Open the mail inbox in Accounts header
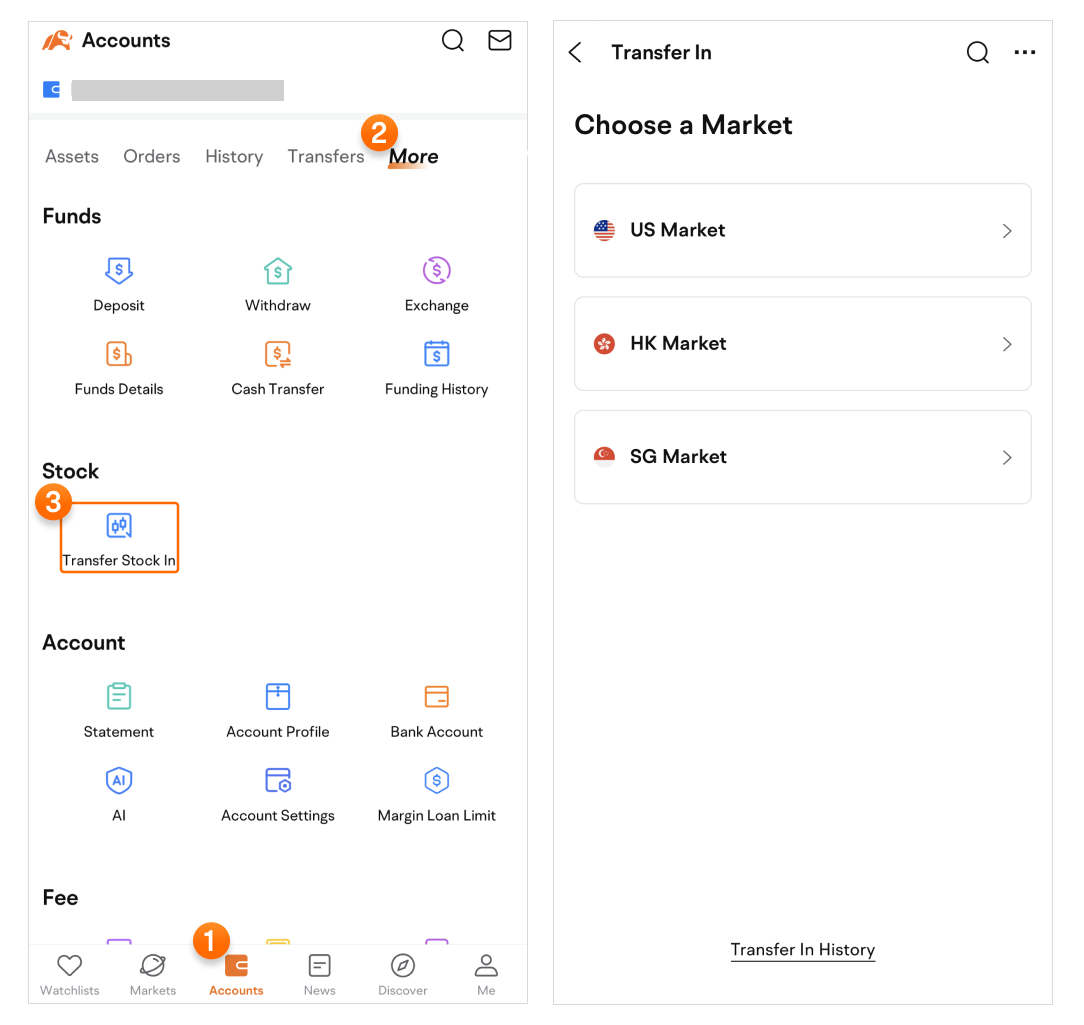 click(499, 41)
